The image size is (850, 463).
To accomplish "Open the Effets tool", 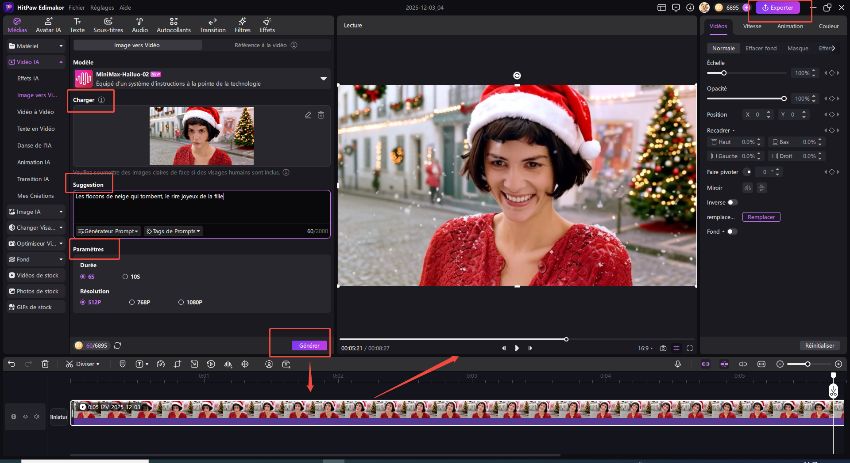I will click(267, 25).
